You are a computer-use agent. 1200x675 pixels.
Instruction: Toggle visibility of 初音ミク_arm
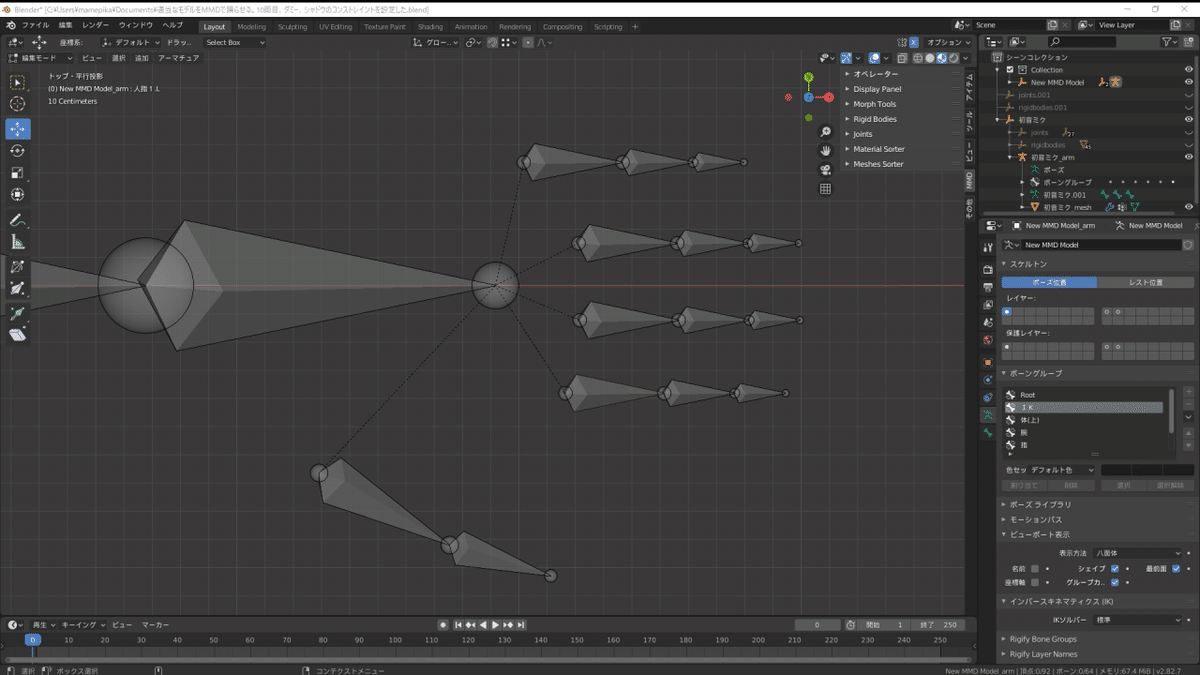[1189, 157]
